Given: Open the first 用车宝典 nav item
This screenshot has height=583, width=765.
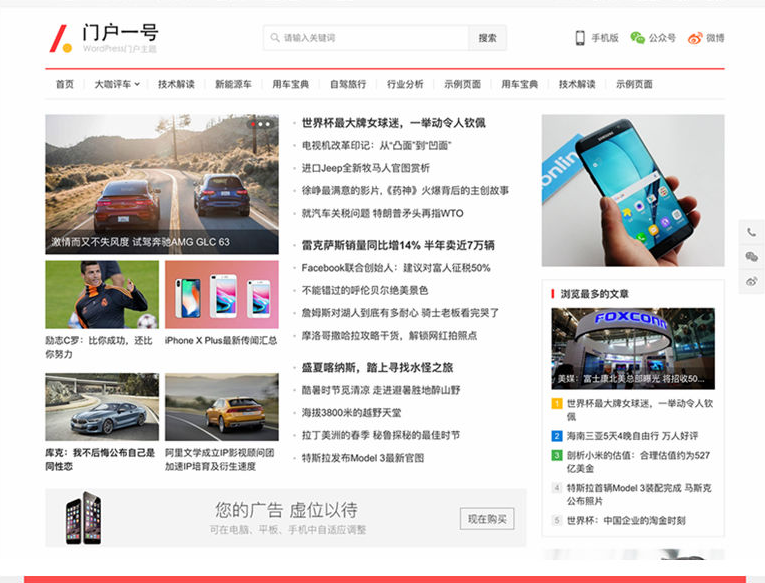Looking at the screenshot, I should coord(291,84).
